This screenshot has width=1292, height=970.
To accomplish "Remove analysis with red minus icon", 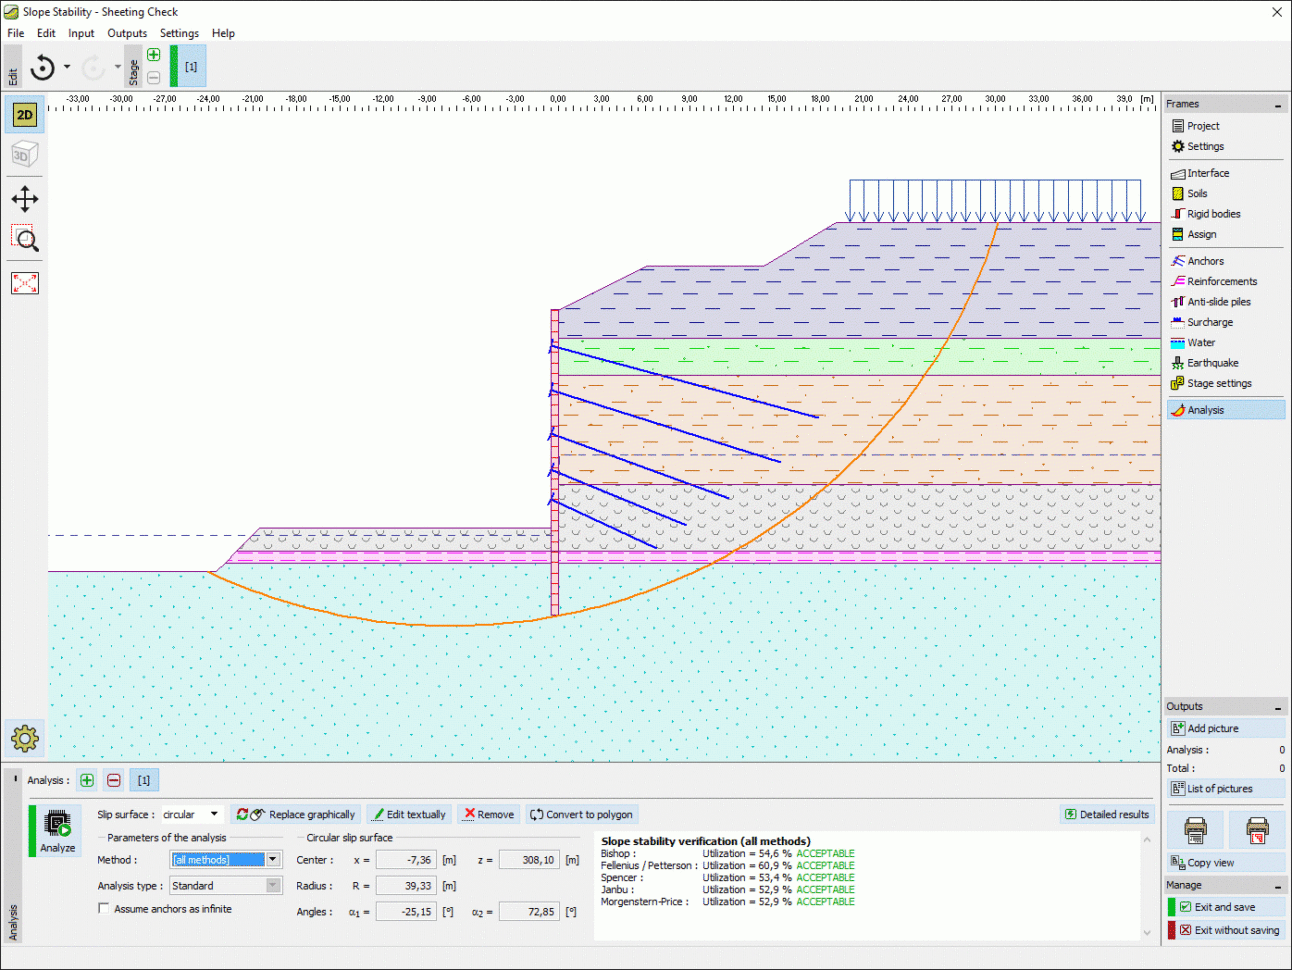I will click(x=114, y=780).
